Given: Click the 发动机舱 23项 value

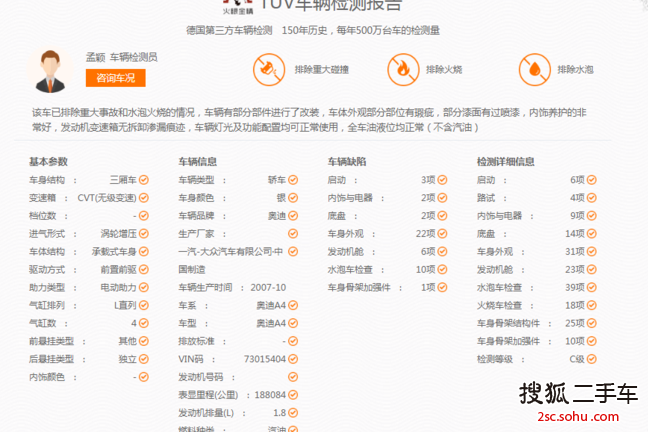Looking at the screenshot, I should coord(575,270).
